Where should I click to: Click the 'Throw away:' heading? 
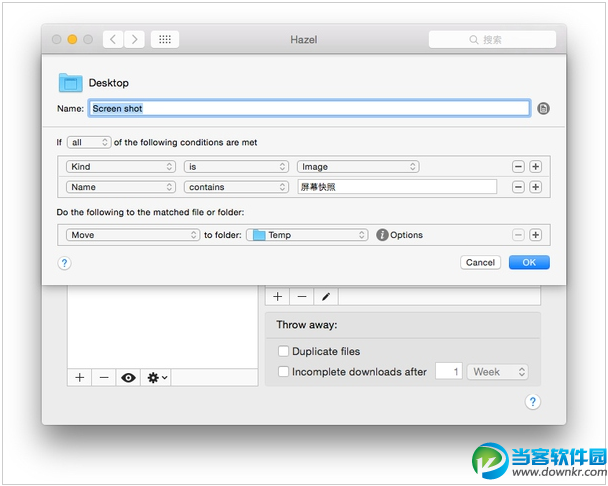[307, 325]
